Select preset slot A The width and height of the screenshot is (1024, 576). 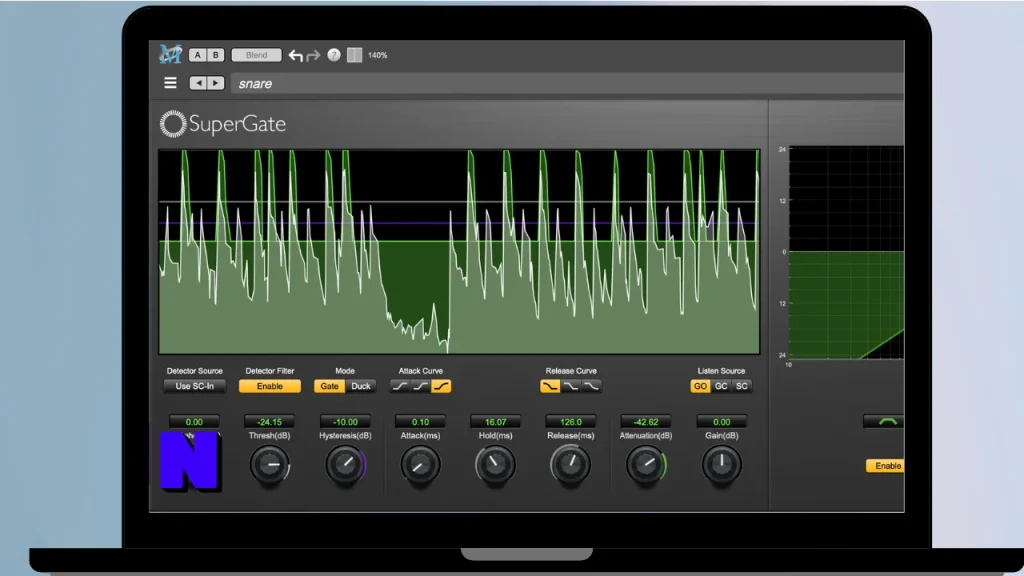[198, 55]
